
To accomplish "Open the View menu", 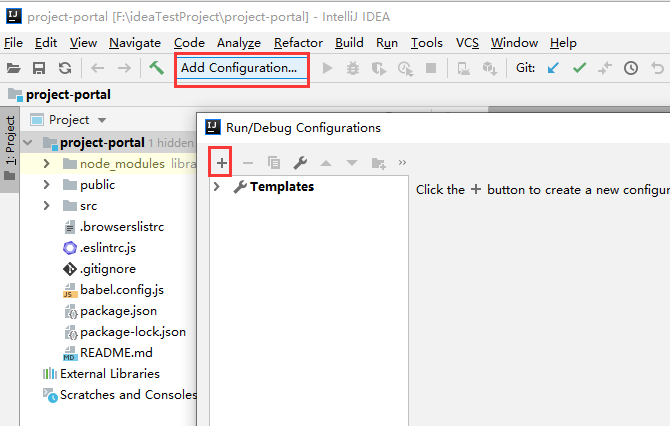I will [83, 43].
